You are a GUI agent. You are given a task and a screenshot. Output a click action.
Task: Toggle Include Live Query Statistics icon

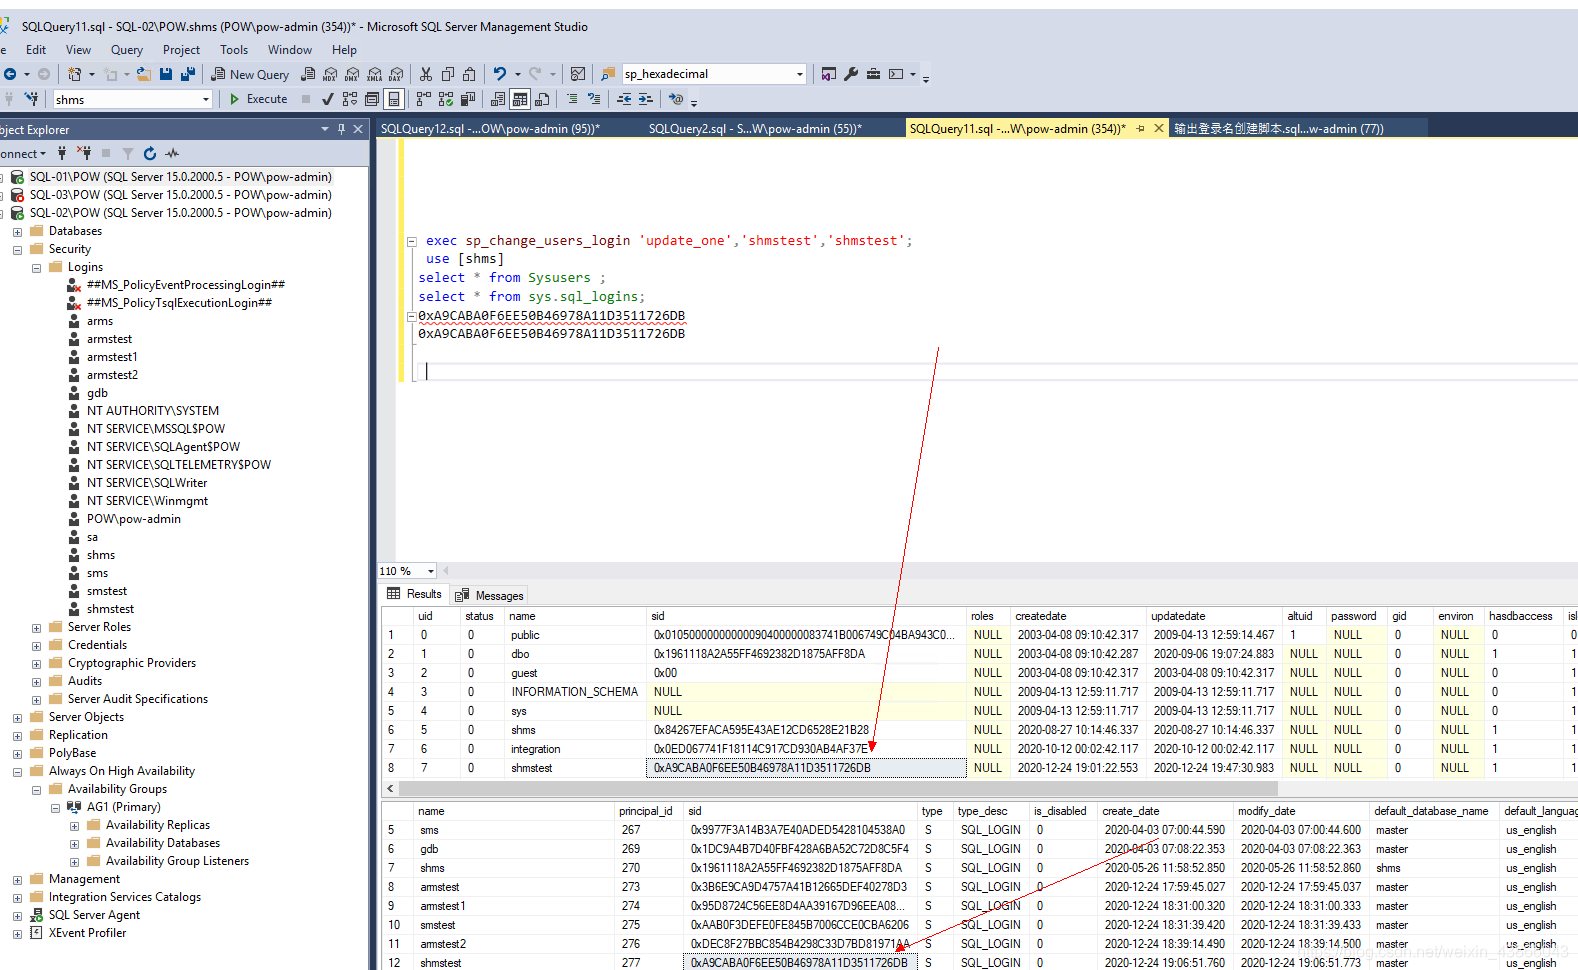click(x=446, y=99)
